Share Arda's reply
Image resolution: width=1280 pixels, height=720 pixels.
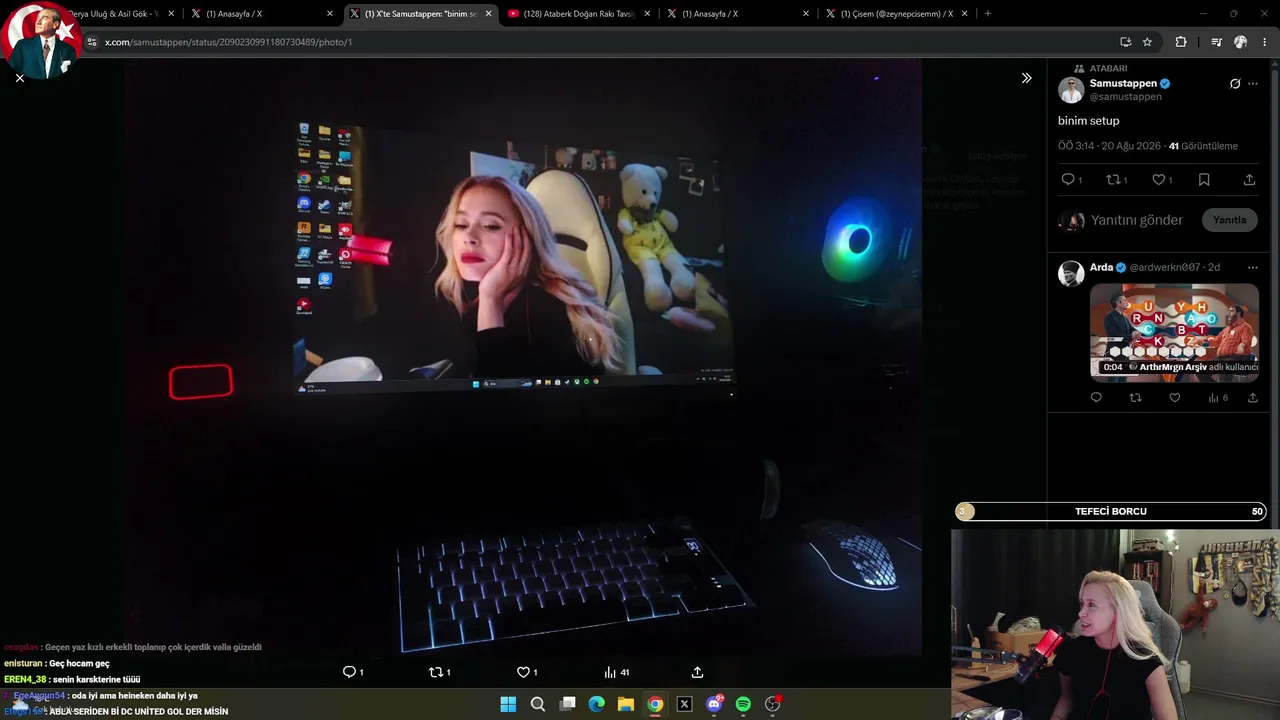(x=1252, y=398)
